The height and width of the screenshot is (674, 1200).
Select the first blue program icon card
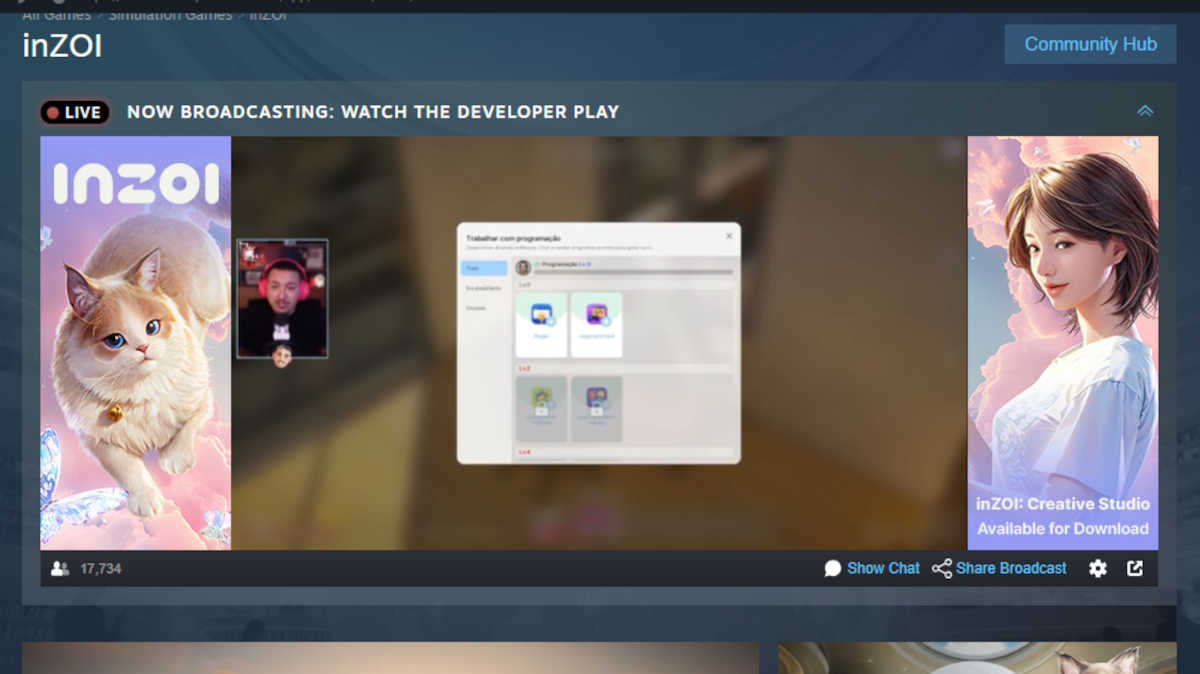coord(541,324)
